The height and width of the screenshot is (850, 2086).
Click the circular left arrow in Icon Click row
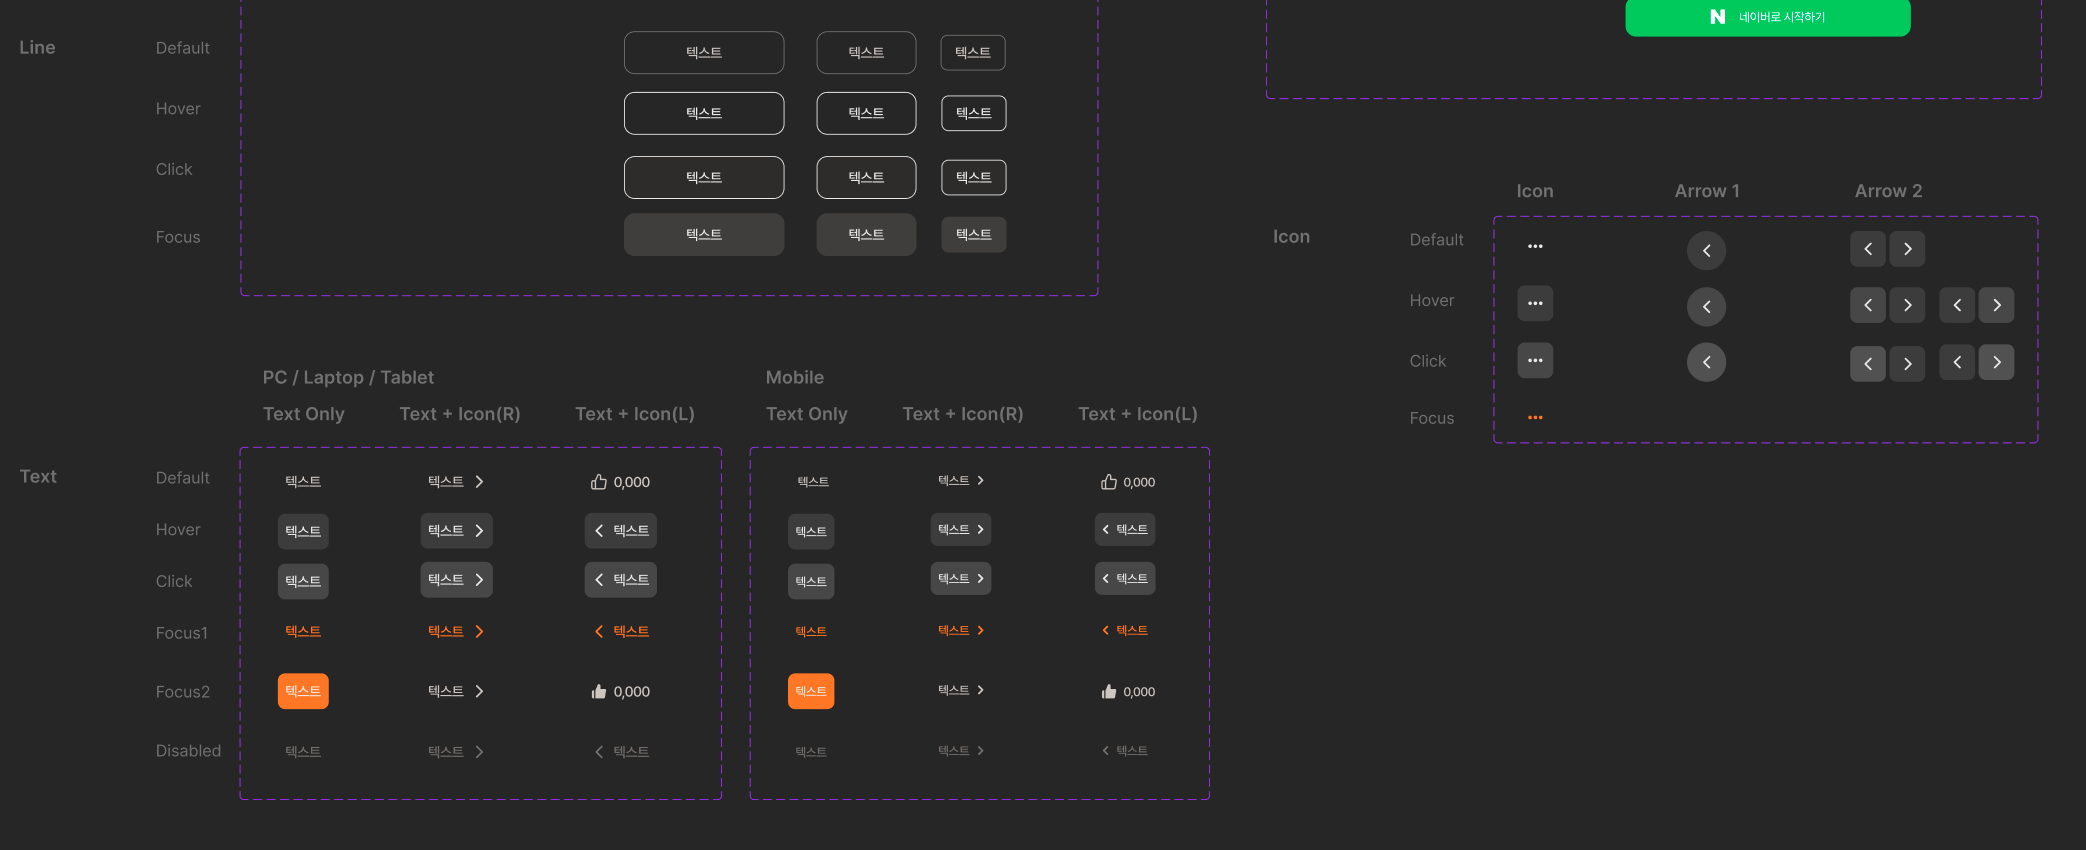[x=1706, y=362]
